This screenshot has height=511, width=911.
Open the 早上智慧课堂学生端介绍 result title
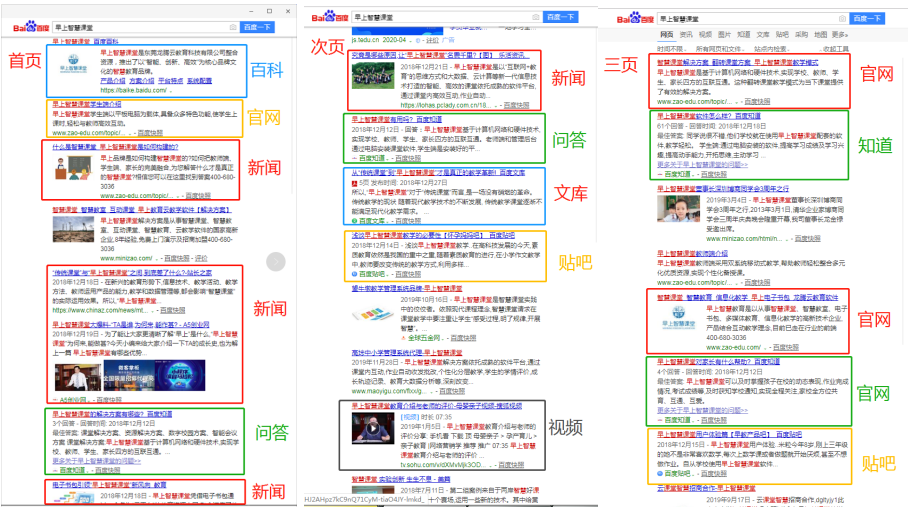87,104
